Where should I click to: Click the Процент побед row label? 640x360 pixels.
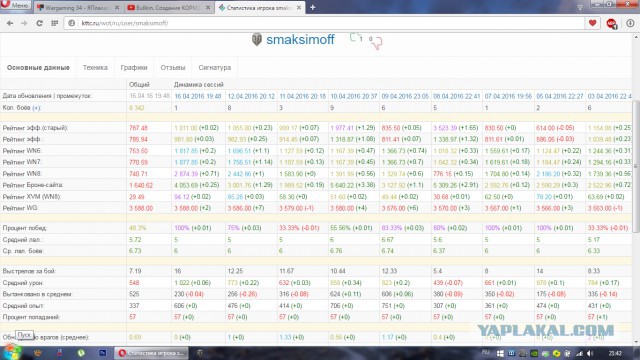click(24, 228)
